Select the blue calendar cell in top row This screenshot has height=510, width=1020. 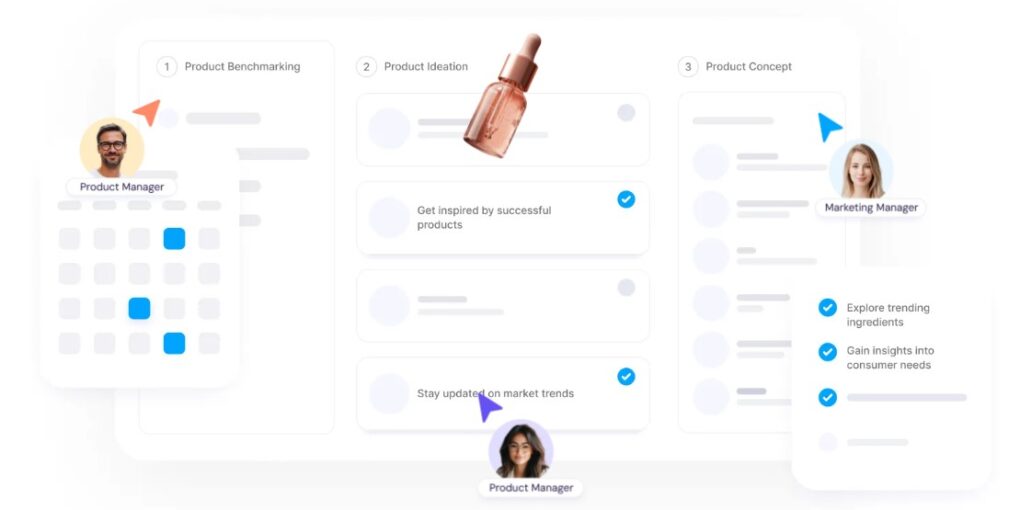[174, 239]
